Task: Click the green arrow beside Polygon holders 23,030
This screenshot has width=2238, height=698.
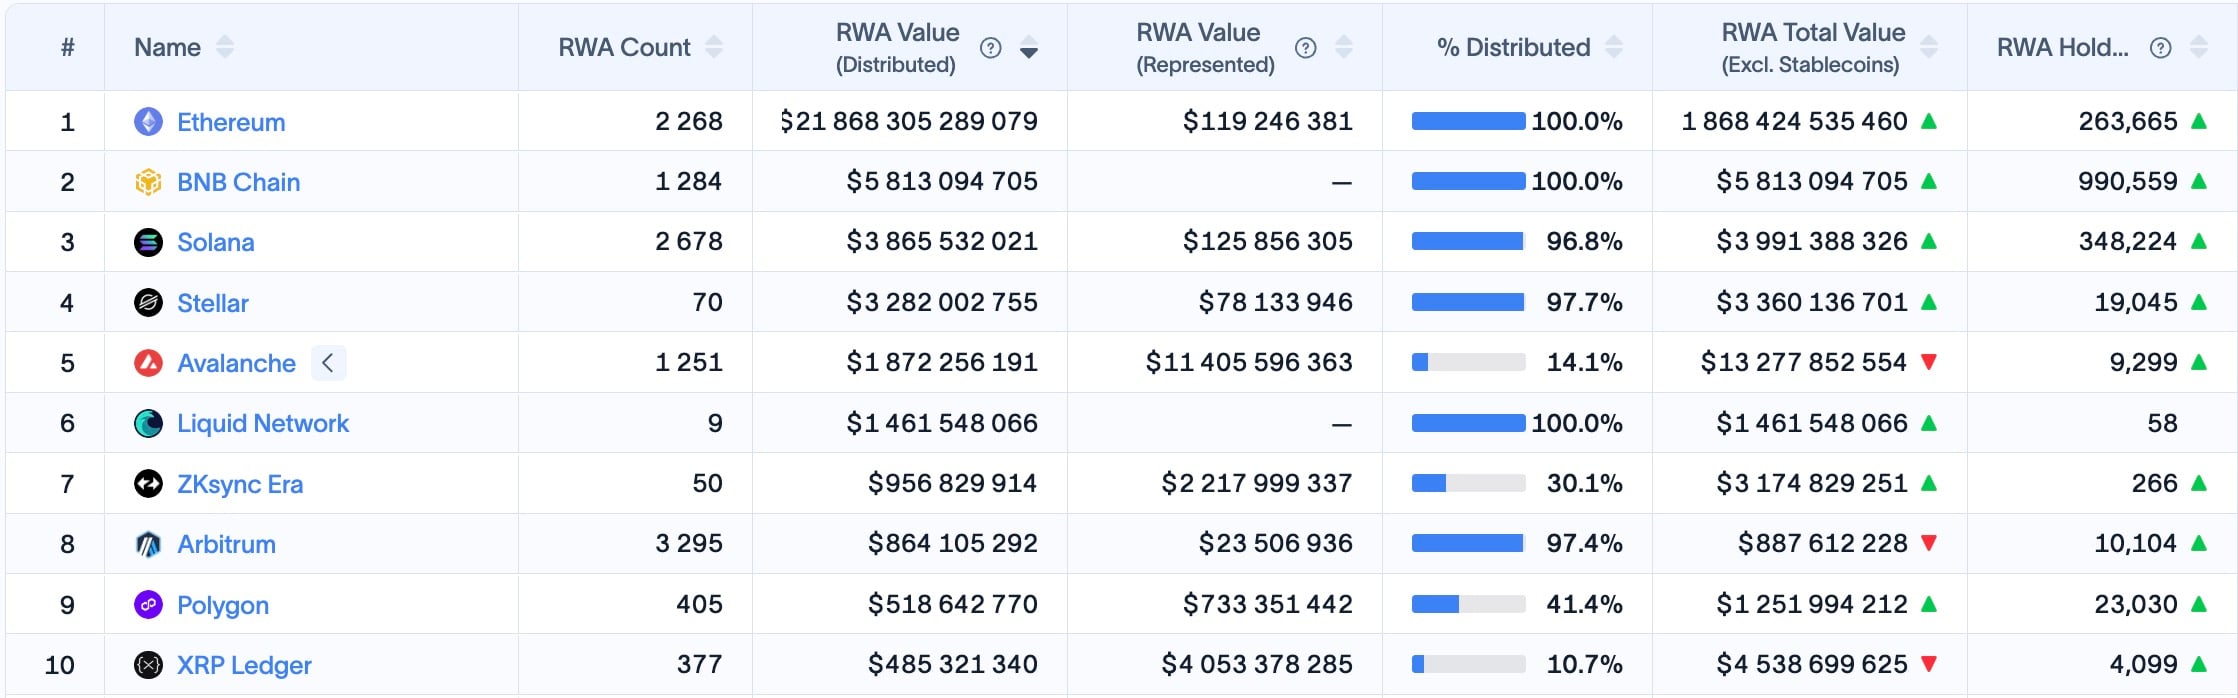Action: 2198,604
